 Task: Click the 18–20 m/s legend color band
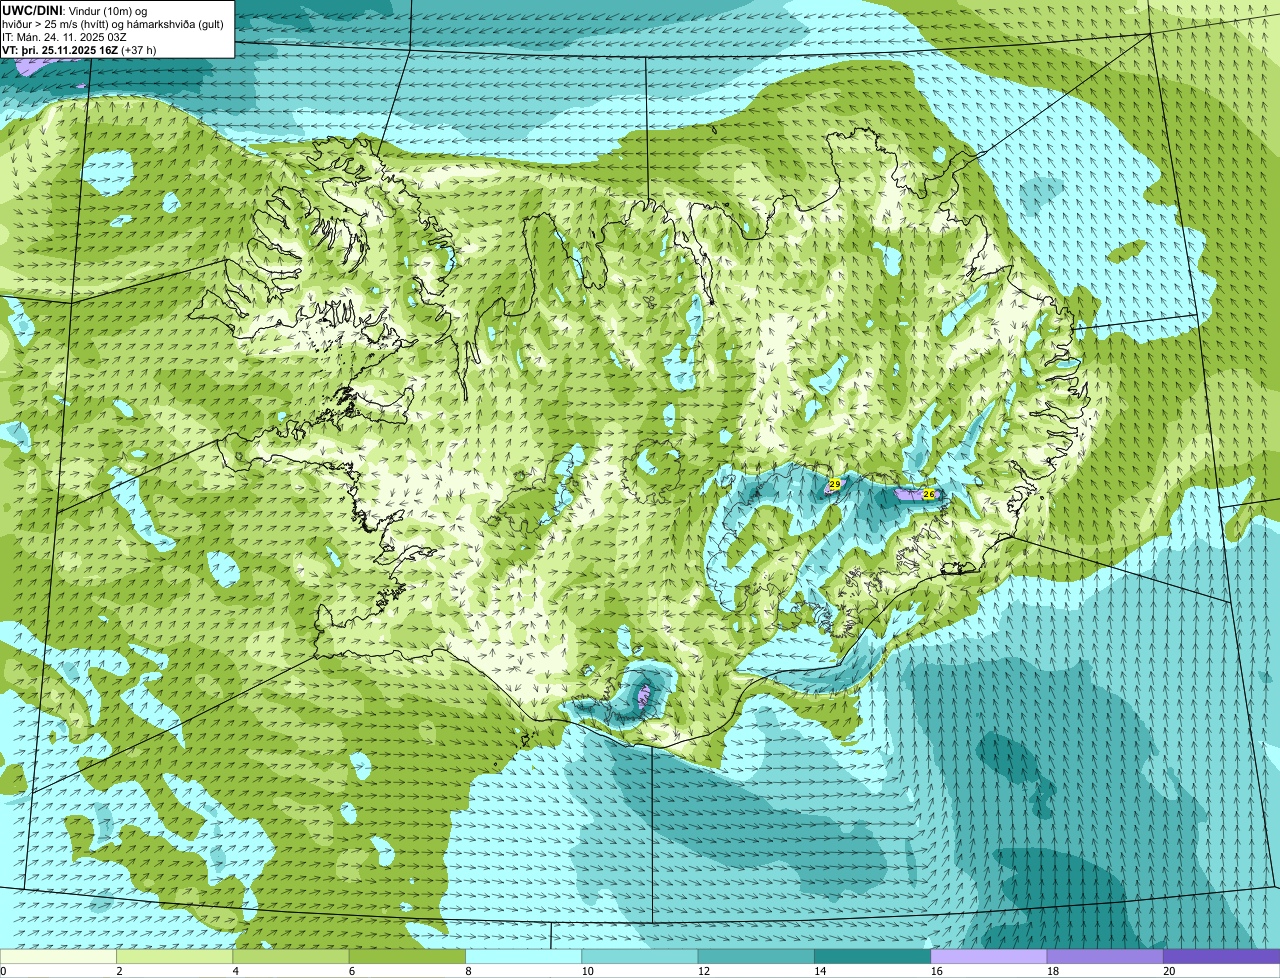[x=1105, y=956]
